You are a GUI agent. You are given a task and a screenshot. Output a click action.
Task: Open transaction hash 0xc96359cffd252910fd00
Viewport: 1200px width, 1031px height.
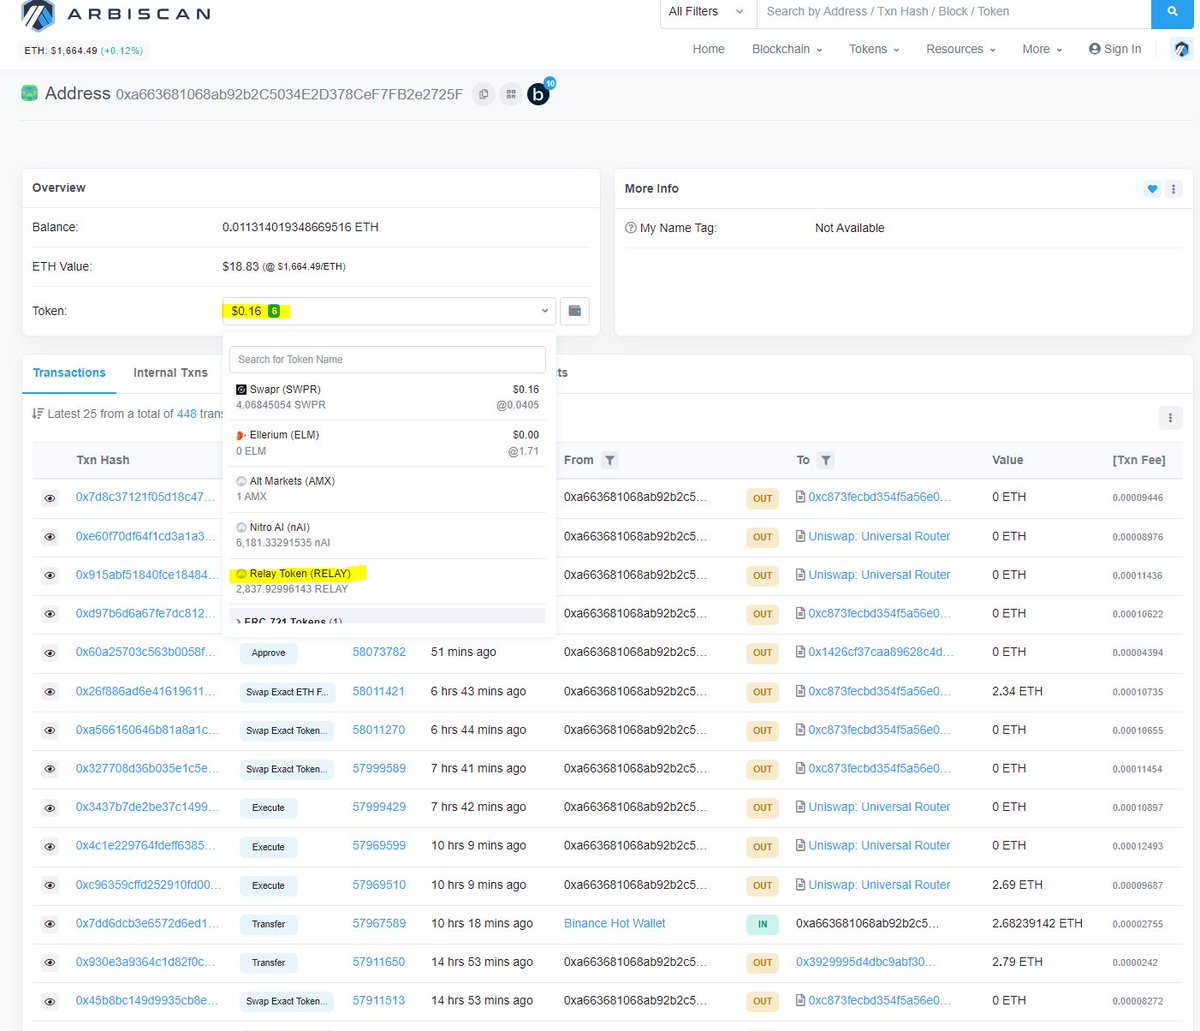coord(149,885)
